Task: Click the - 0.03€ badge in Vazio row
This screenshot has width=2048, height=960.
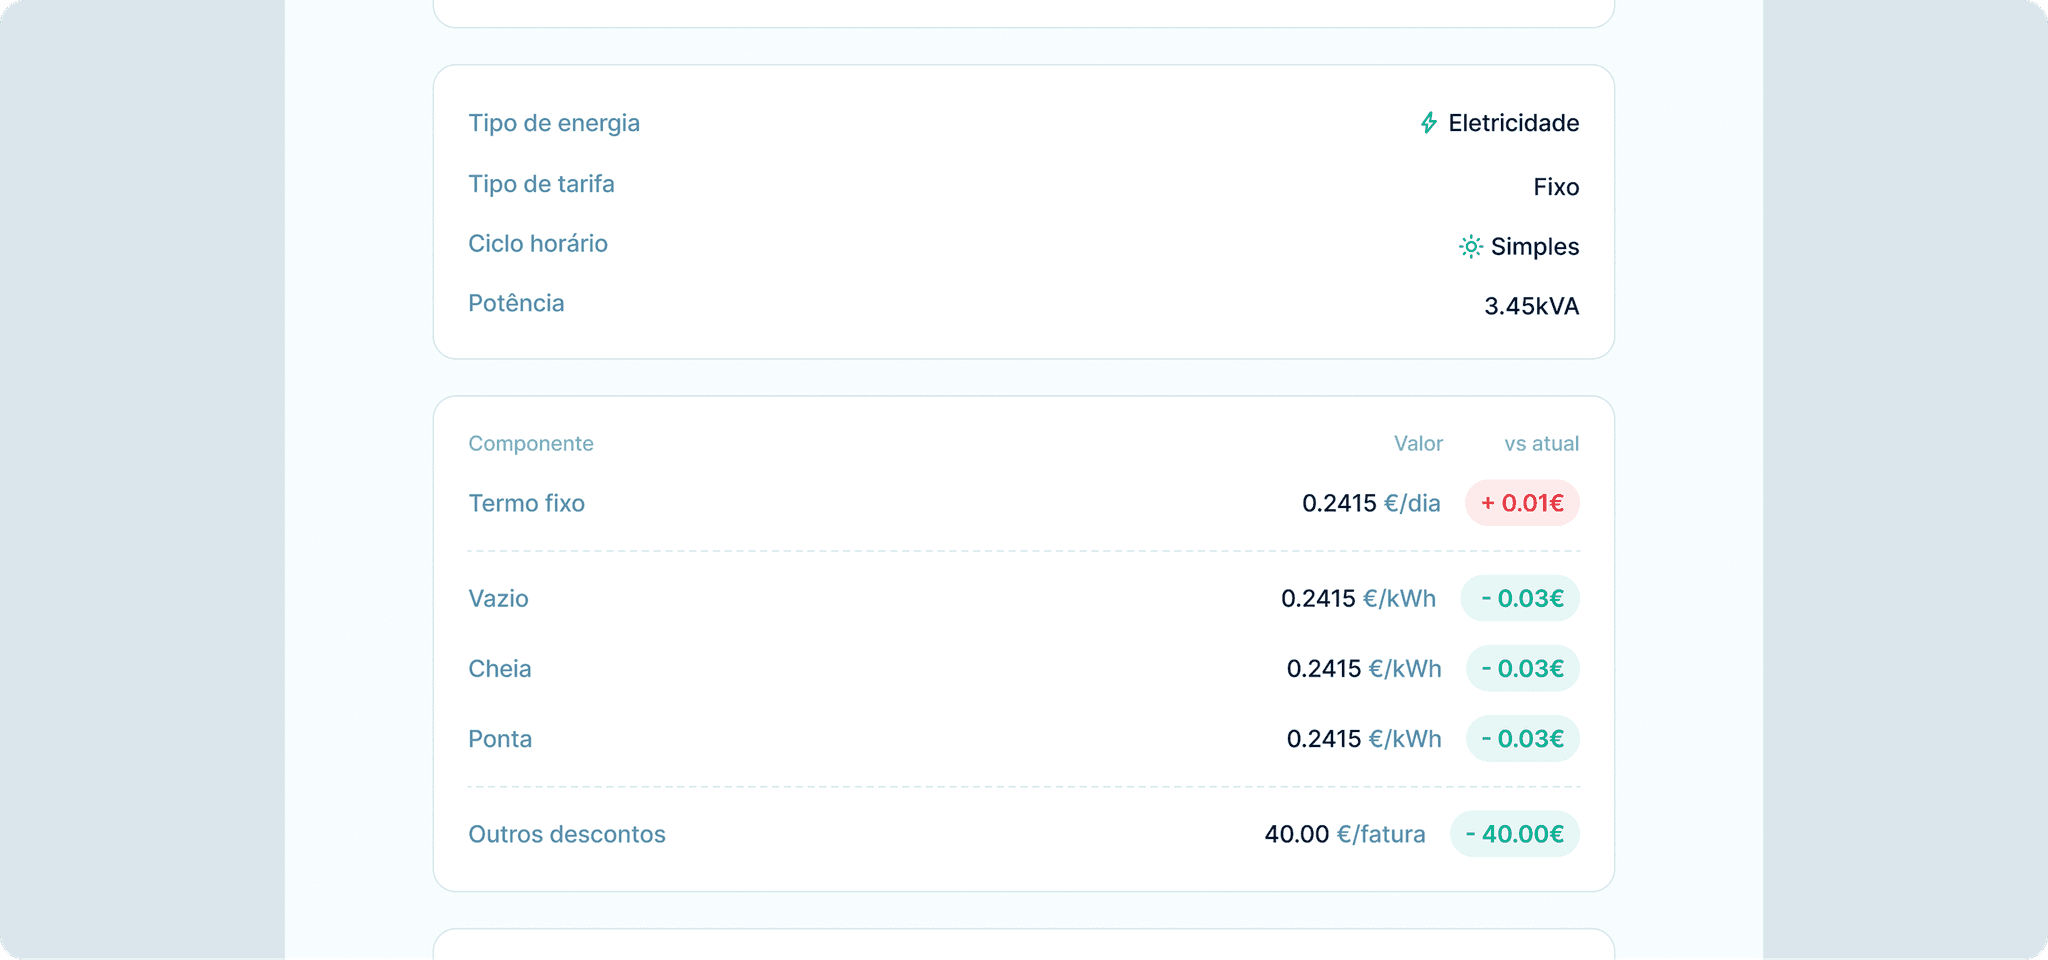Action: point(1520,599)
